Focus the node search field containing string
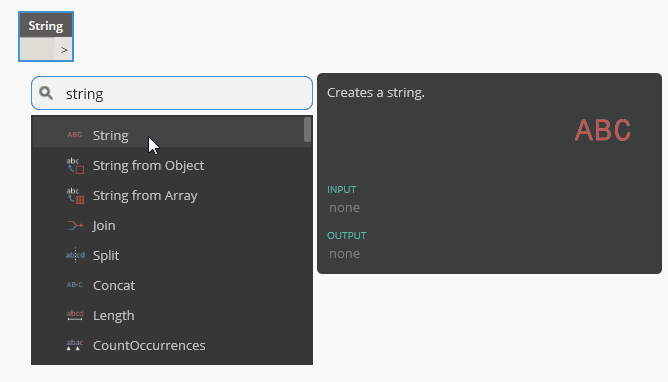Viewport: 668px width, 382px height. pos(172,93)
